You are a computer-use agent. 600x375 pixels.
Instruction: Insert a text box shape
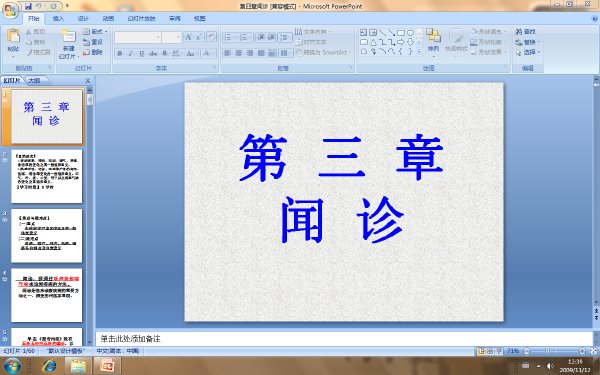click(364, 33)
